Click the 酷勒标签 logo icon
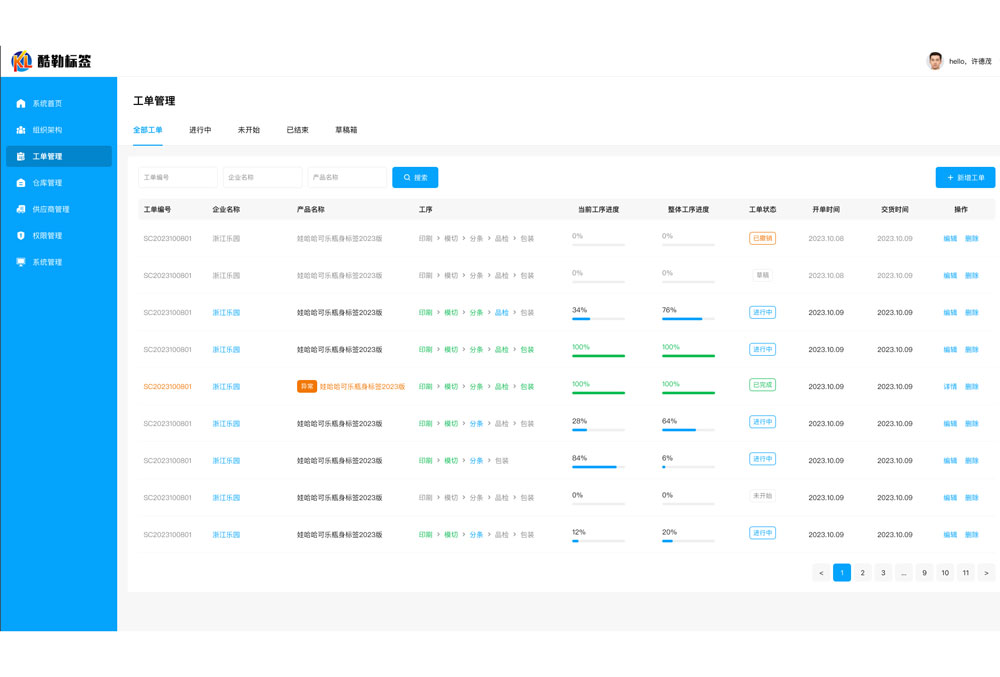 [x=21, y=62]
